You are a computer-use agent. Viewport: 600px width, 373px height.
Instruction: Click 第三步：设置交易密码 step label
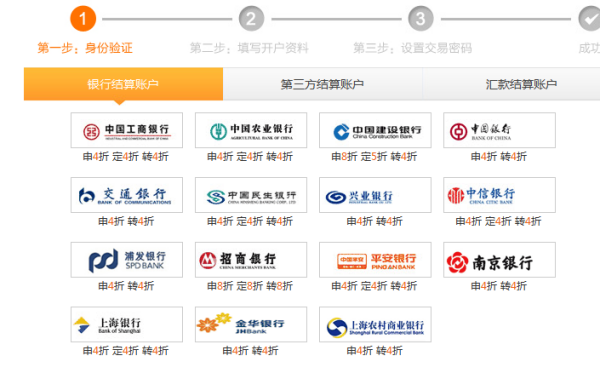click(412, 48)
